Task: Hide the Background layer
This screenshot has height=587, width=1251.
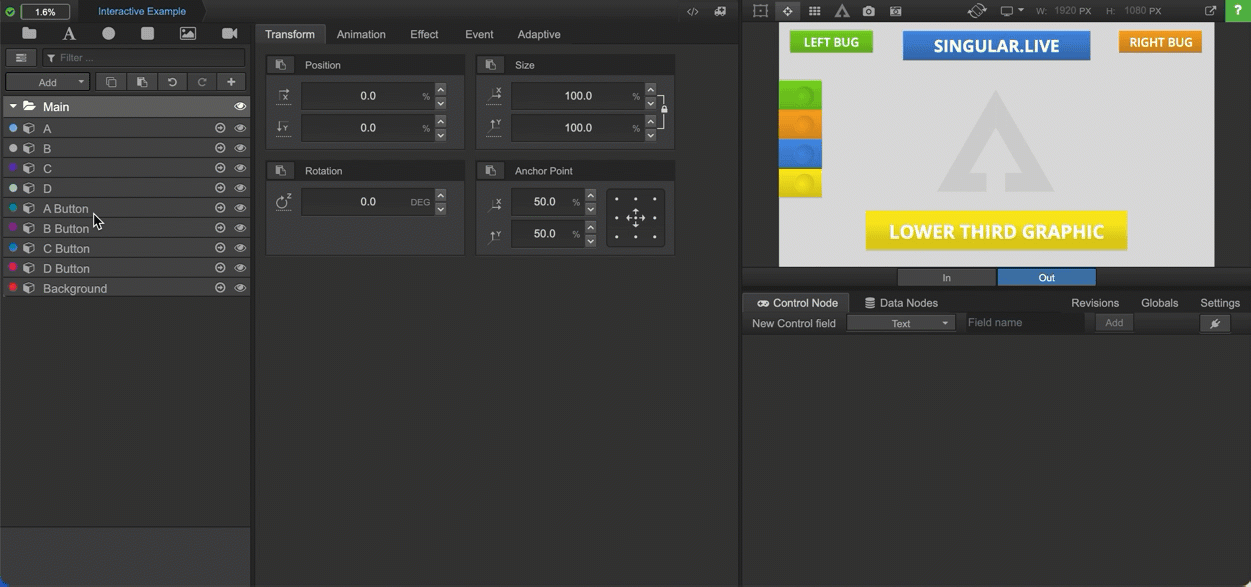Action: (240, 288)
